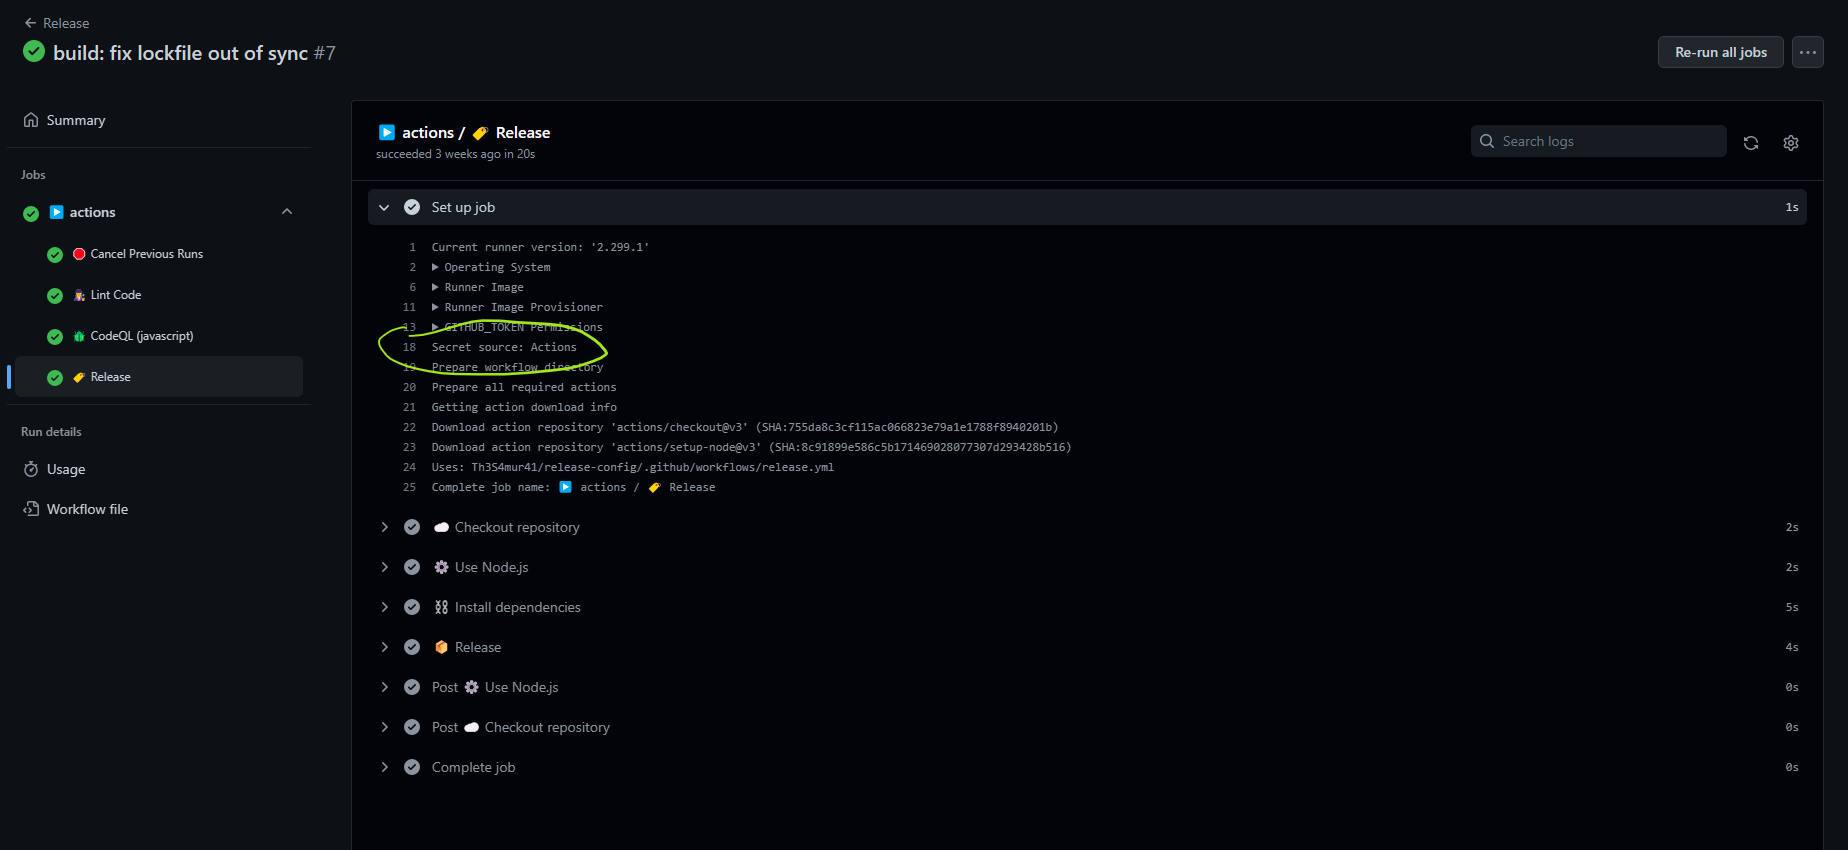Expand the Use Node.js step

pos(384,567)
